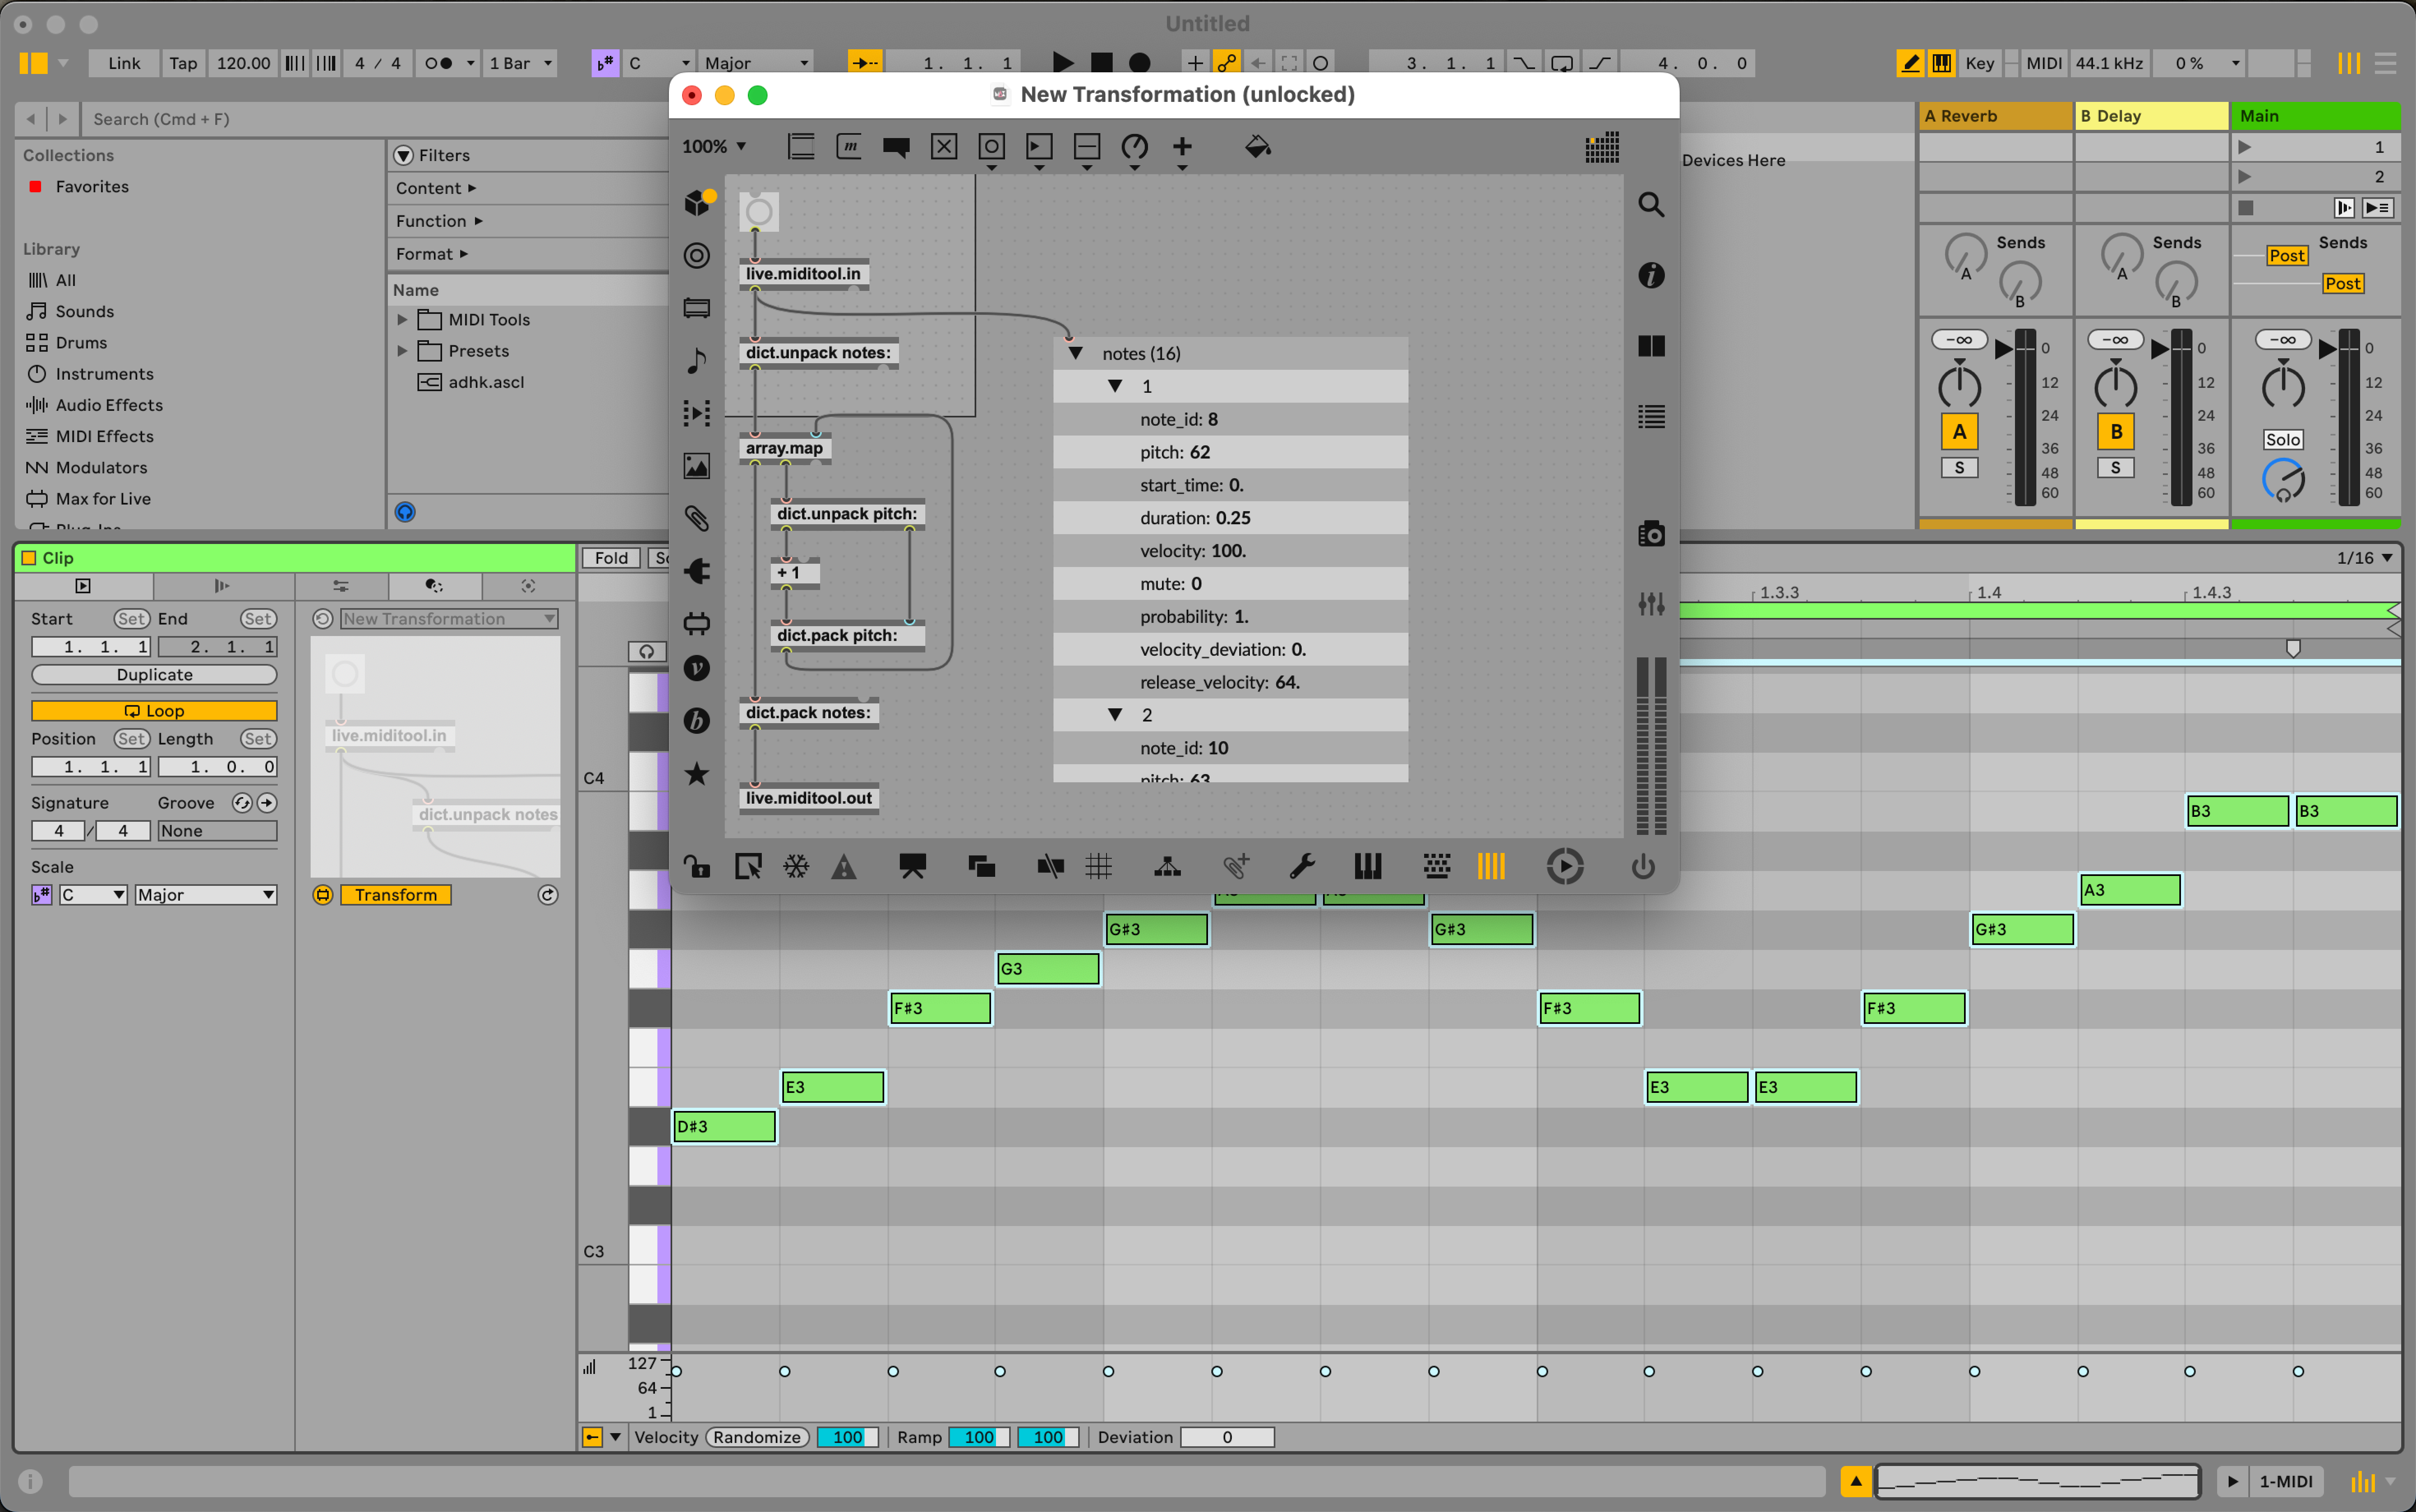
Task: Select the D#3 note in piano roll
Action: tap(724, 1127)
